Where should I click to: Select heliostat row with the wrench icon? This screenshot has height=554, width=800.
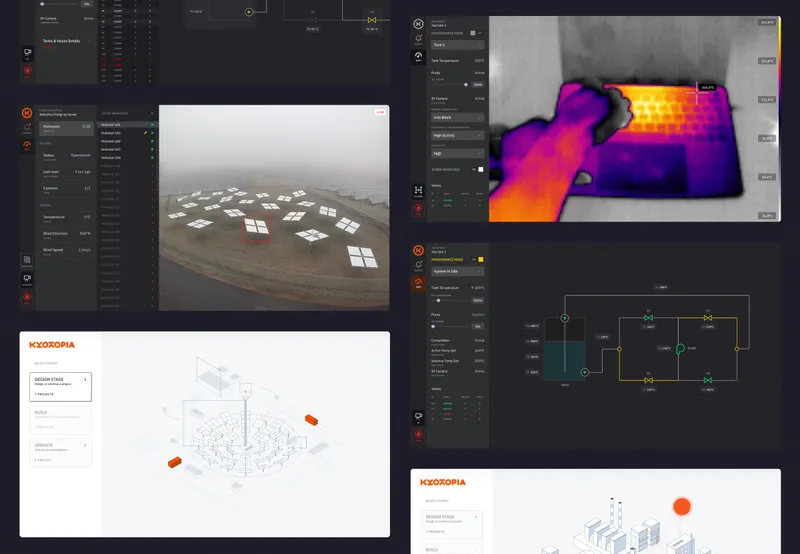(127, 133)
